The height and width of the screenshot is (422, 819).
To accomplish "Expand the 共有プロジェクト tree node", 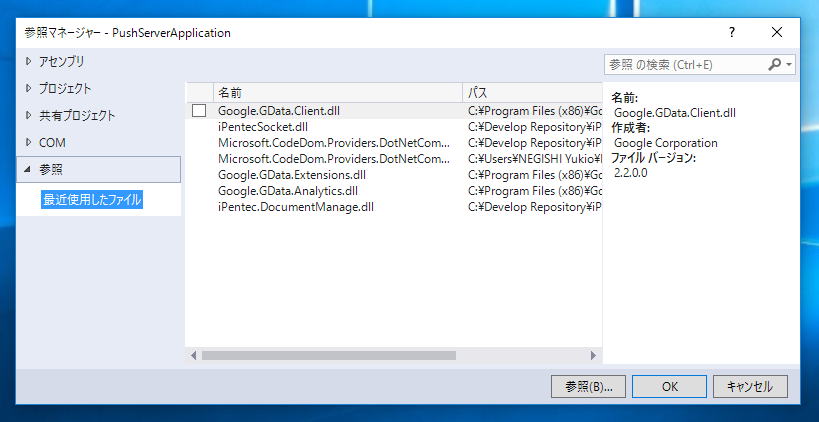I will tap(28, 115).
